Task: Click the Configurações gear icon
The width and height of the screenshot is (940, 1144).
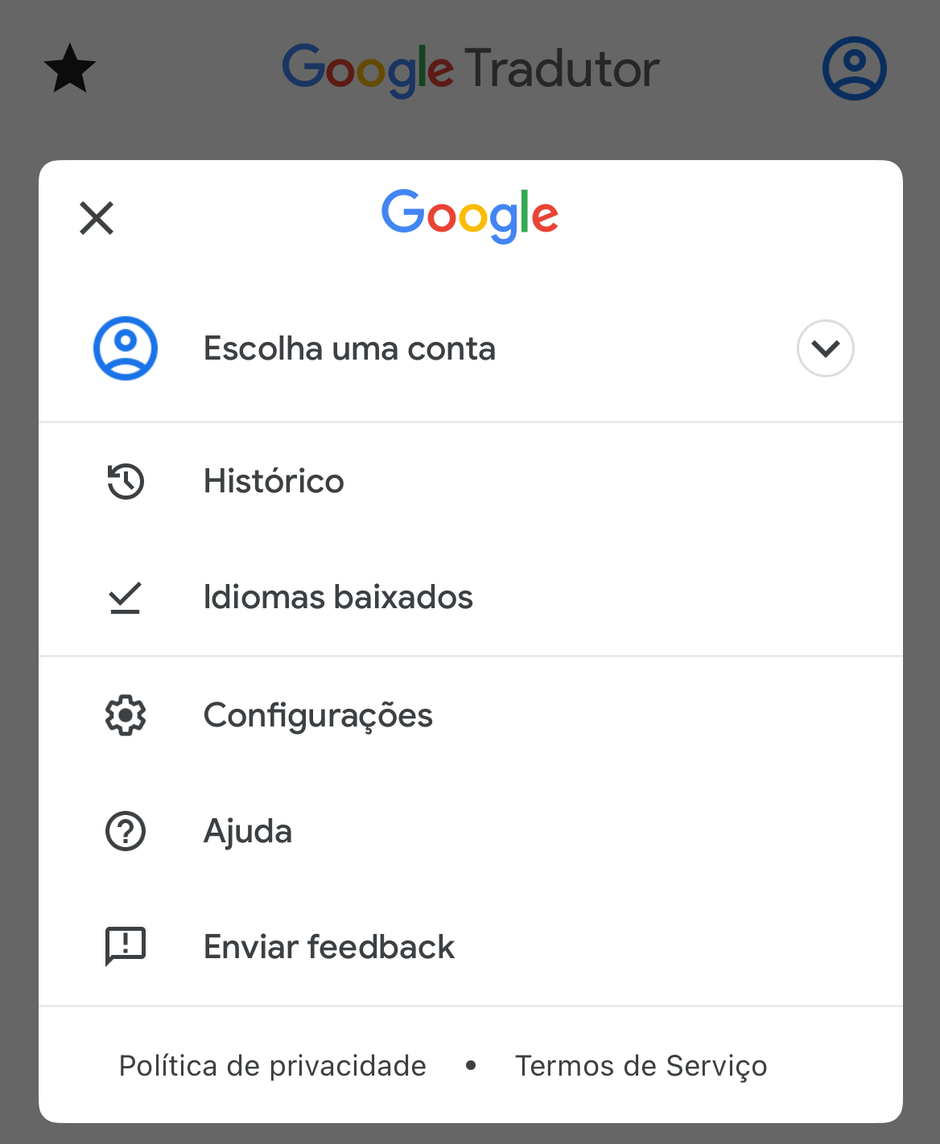Action: pos(125,716)
